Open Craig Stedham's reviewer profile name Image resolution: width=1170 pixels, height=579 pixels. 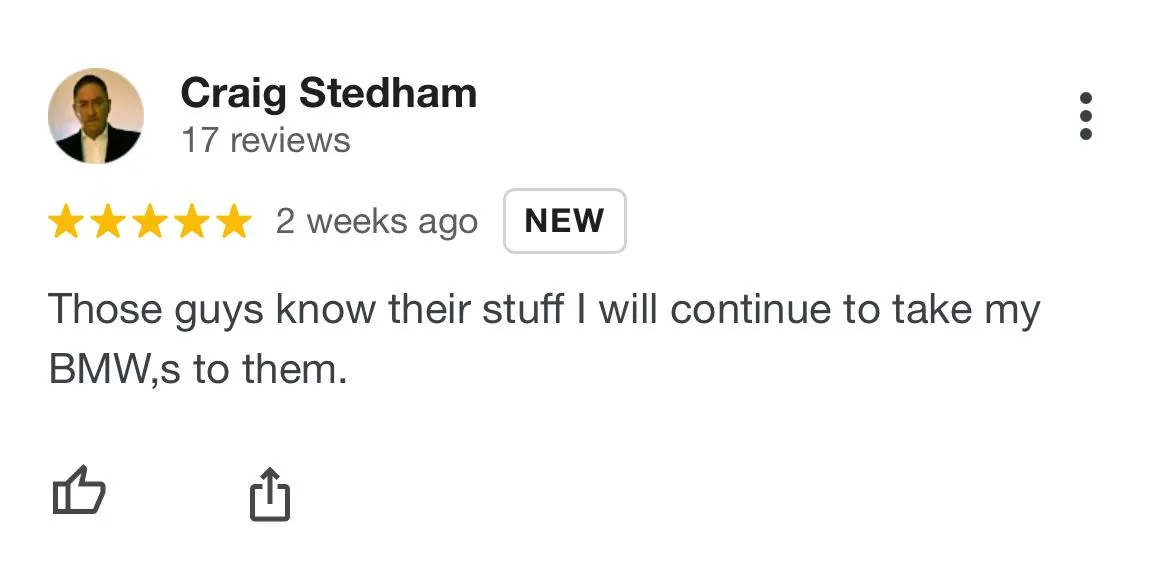[328, 94]
